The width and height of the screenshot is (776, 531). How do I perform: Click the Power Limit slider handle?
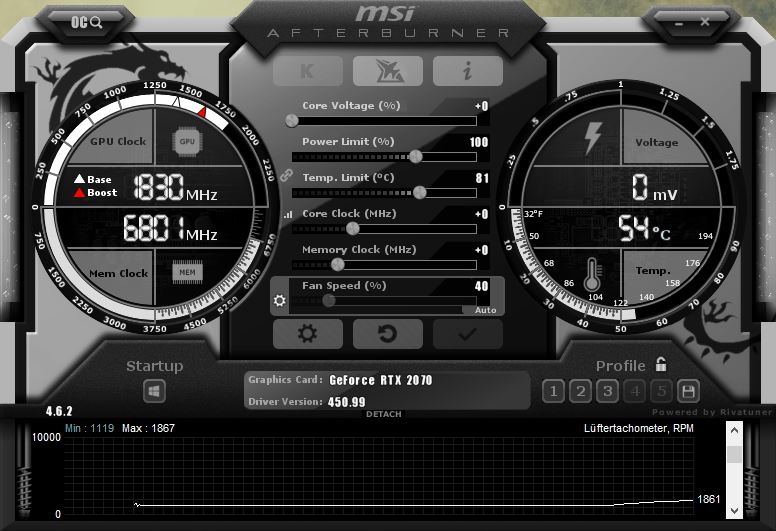click(x=416, y=156)
